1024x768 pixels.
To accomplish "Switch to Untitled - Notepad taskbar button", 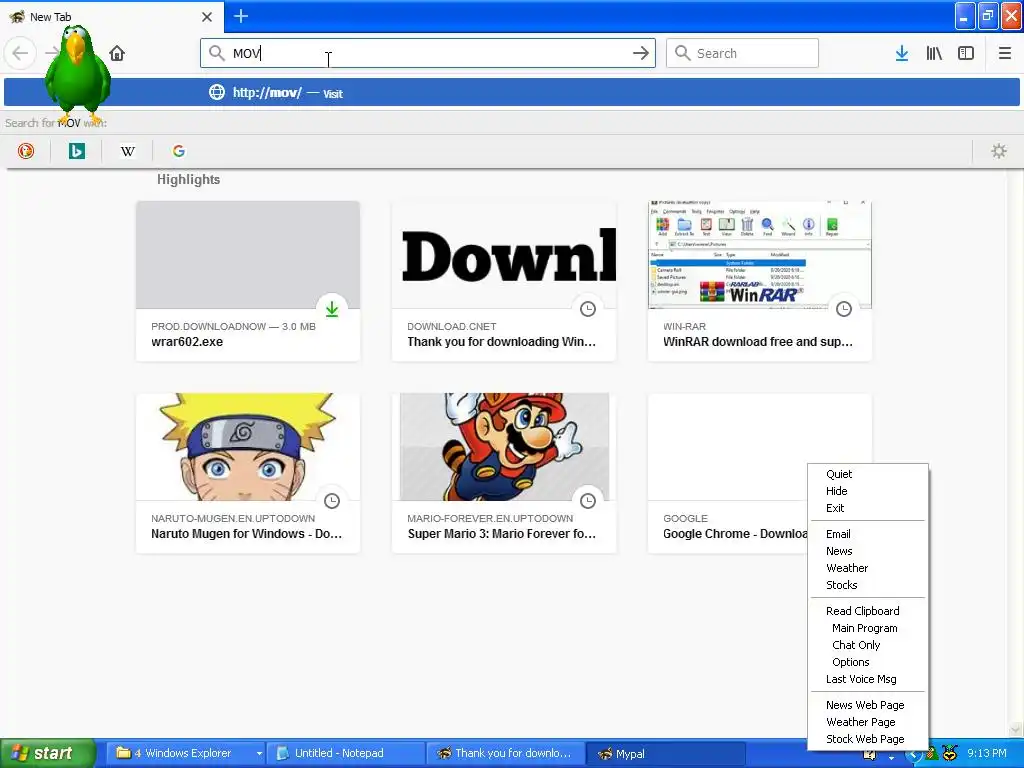I will [345, 754].
